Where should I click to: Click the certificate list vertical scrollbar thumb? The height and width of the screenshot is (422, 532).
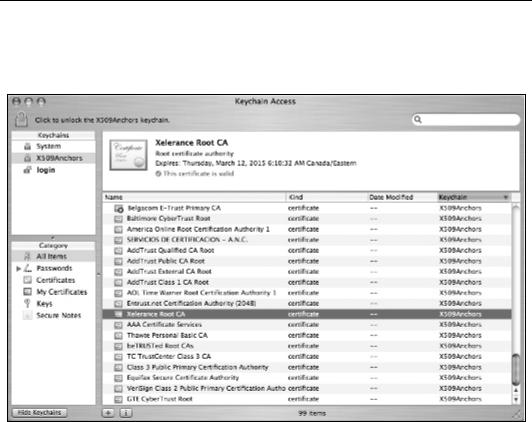click(515, 369)
